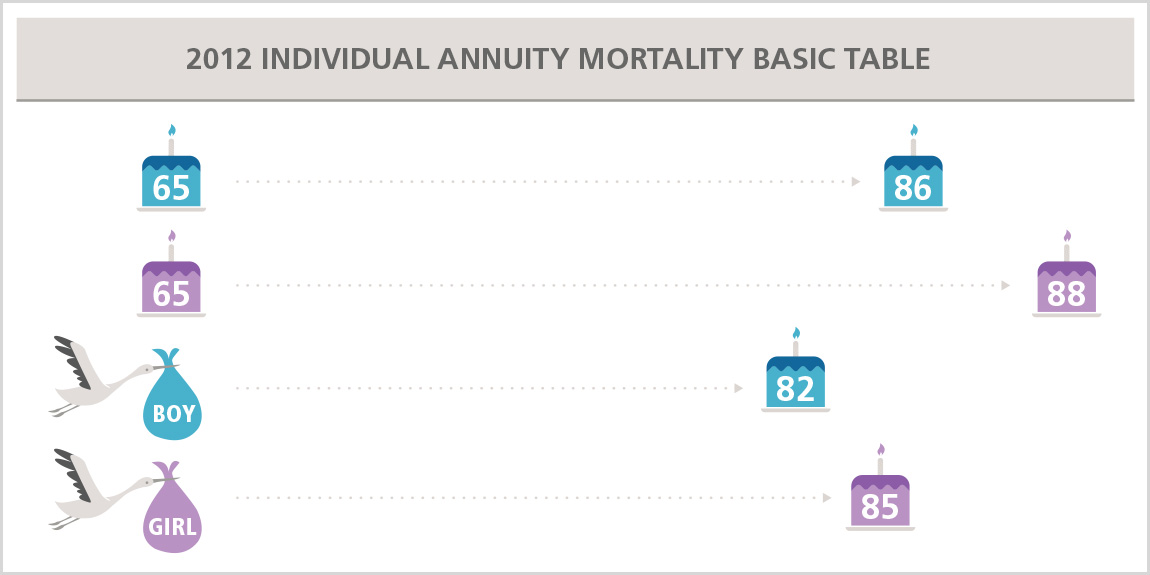Click the candle flame atop the 88 cake
This screenshot has height=575, width=1150.
coord(1067,236)
